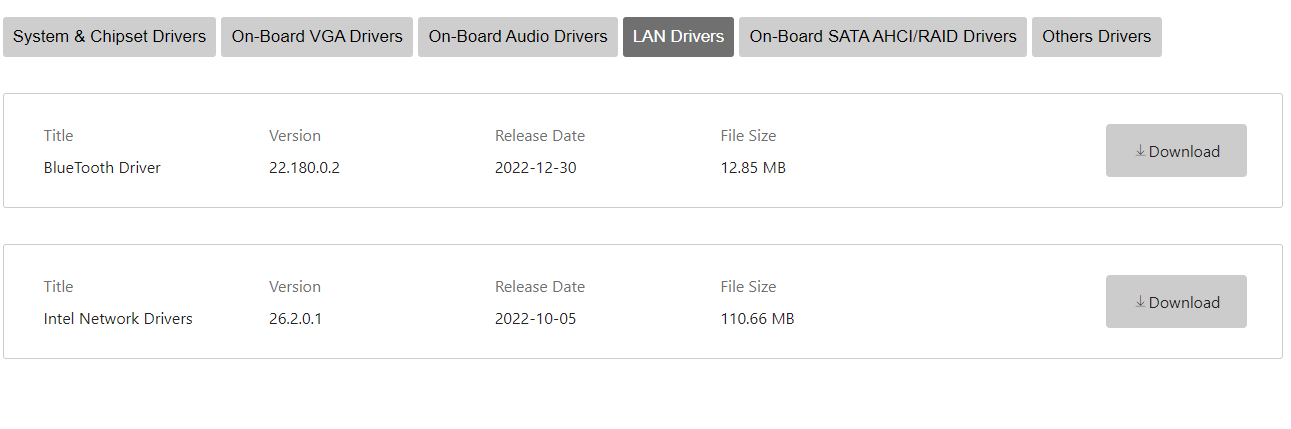
Task: Go to the Others Drivers tab
Action: pyautogui.click(x=1096, y=37)
